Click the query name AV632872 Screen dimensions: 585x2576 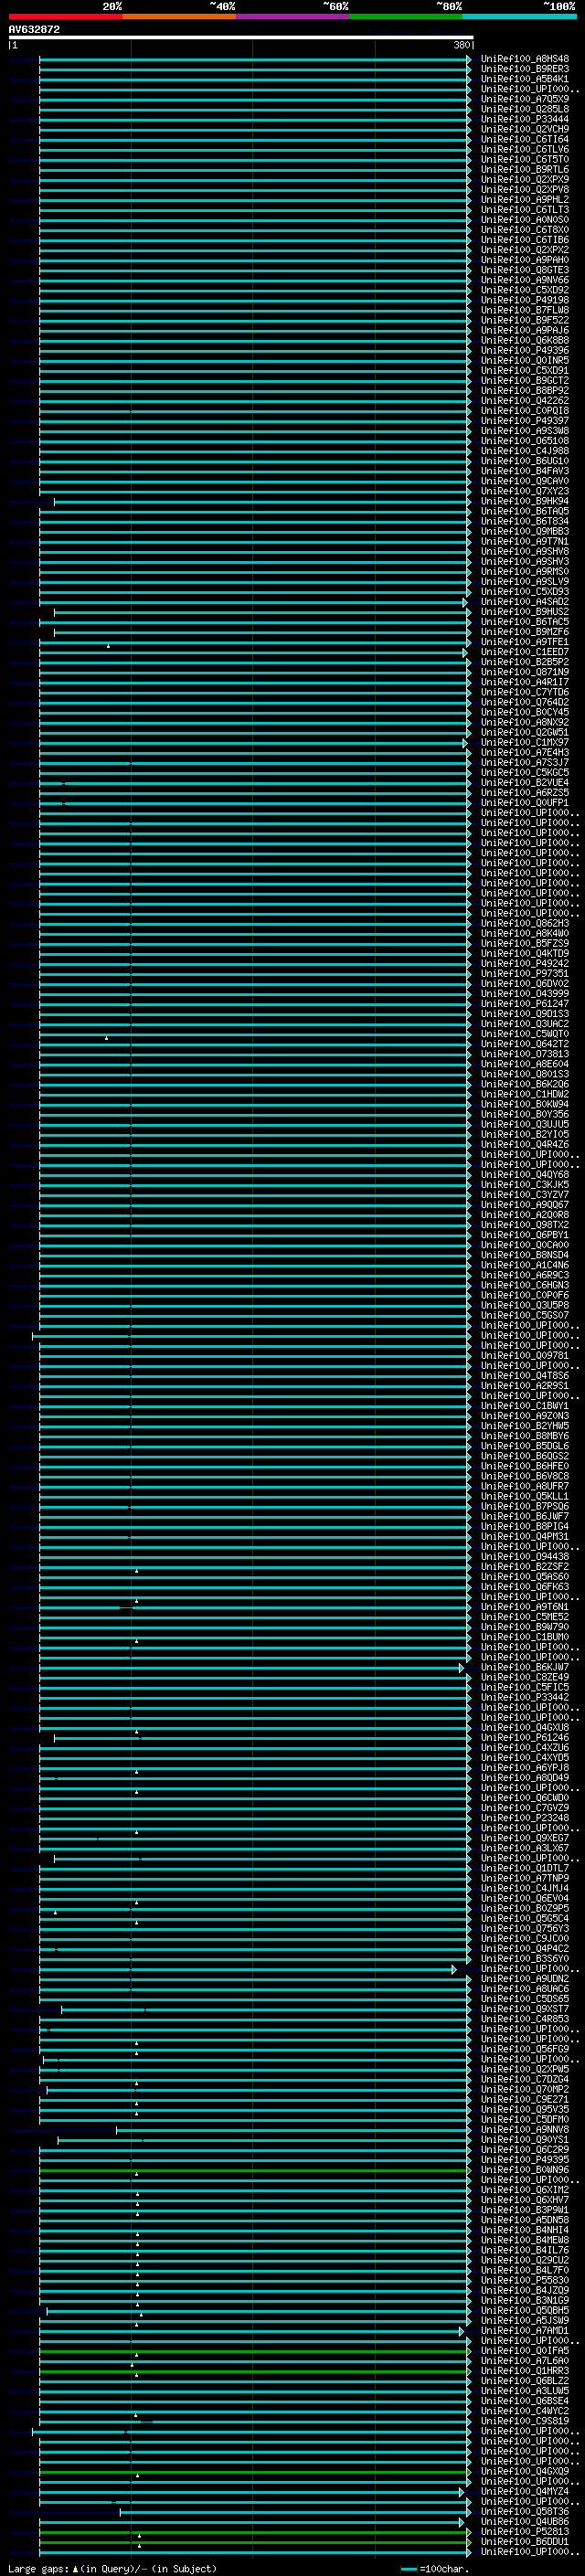coord(34,29)
